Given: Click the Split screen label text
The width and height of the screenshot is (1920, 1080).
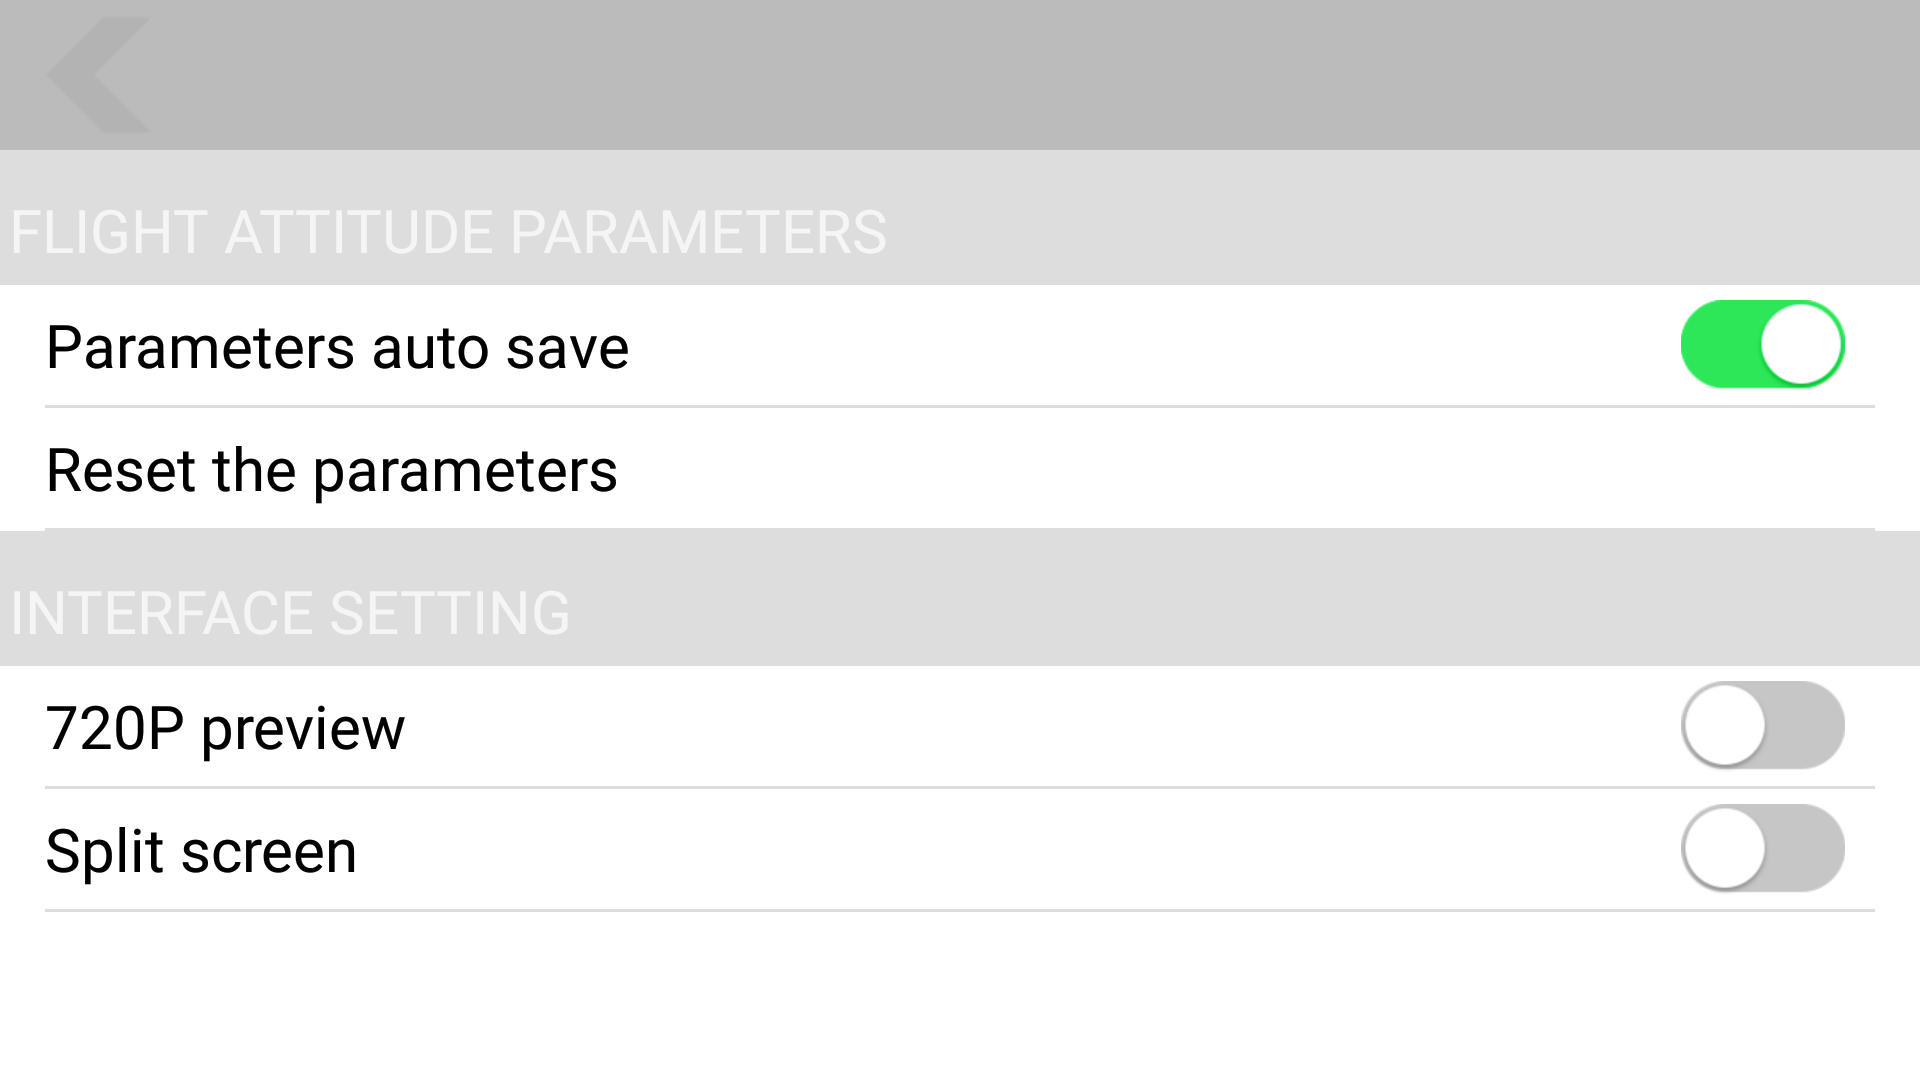Looking at the screenshot, I should [x=201, y=851].
